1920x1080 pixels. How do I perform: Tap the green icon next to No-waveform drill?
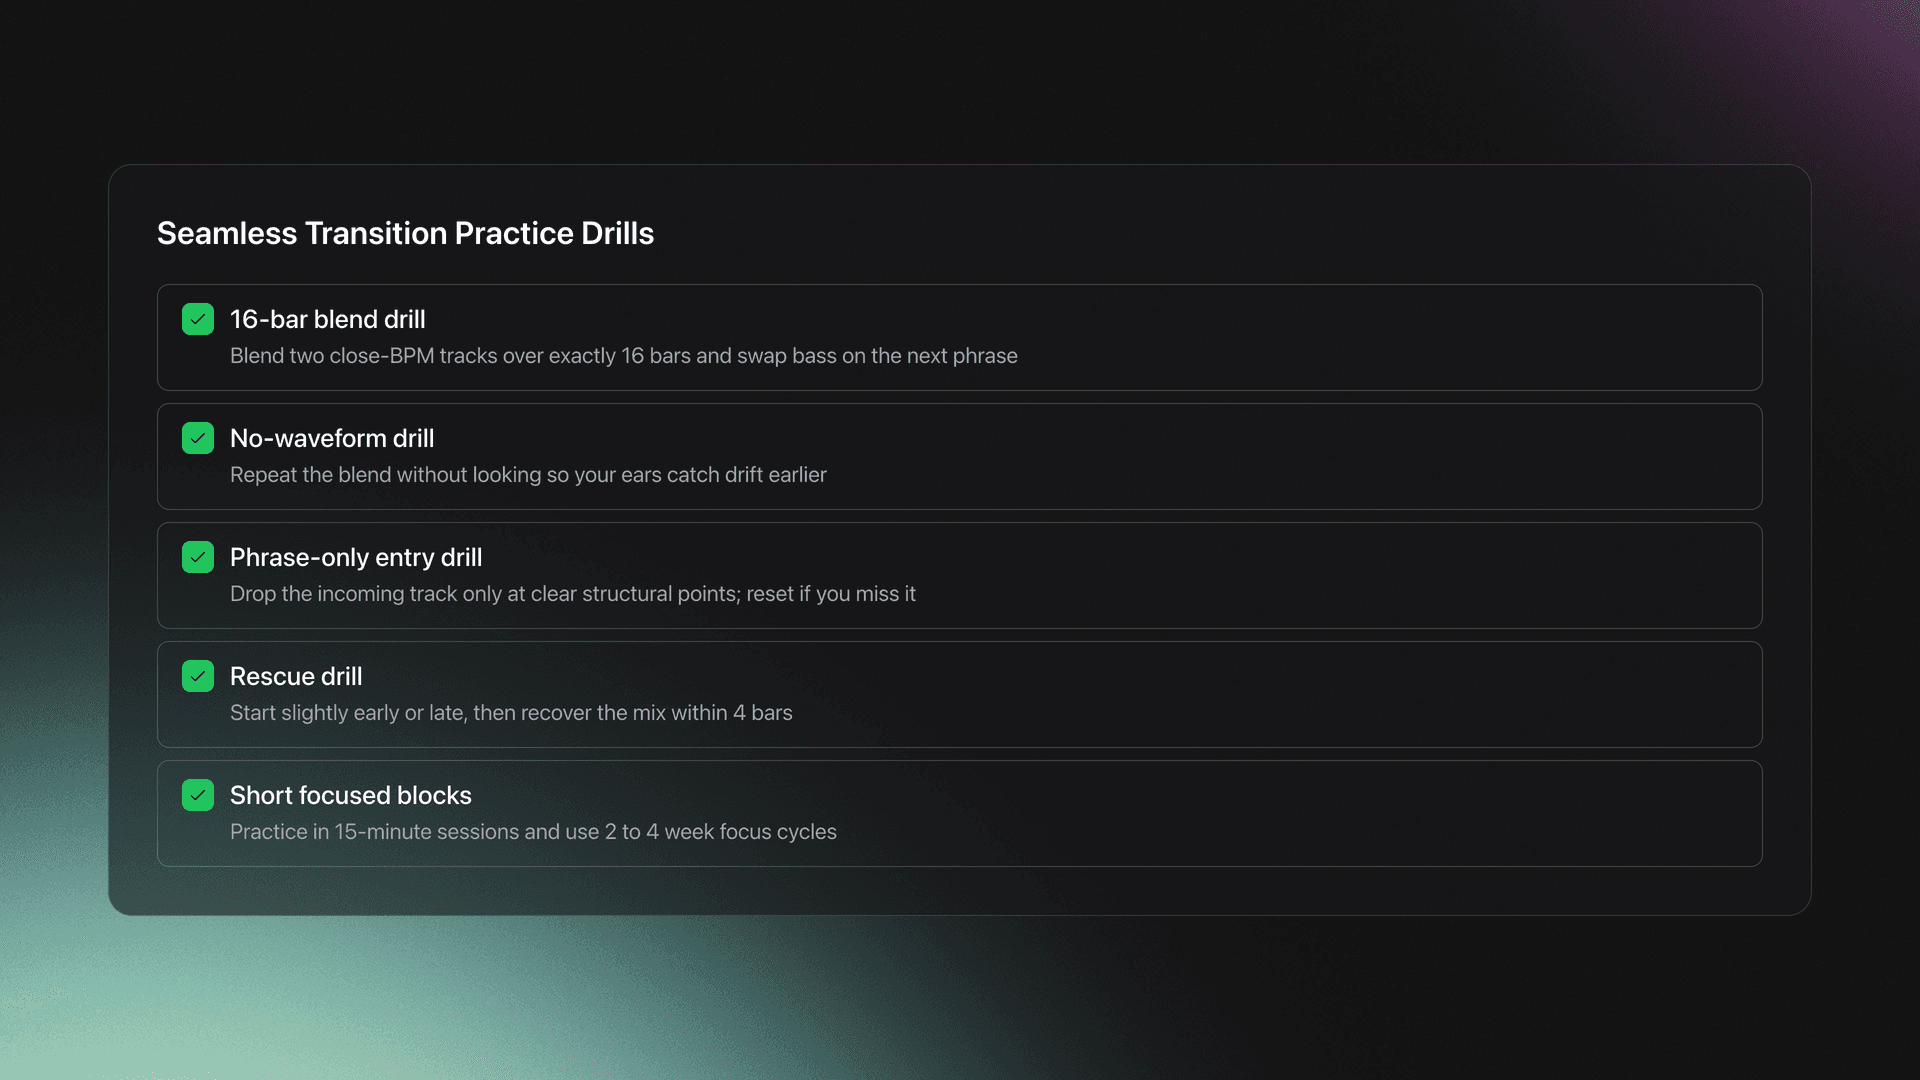click(x=197, y=438)
